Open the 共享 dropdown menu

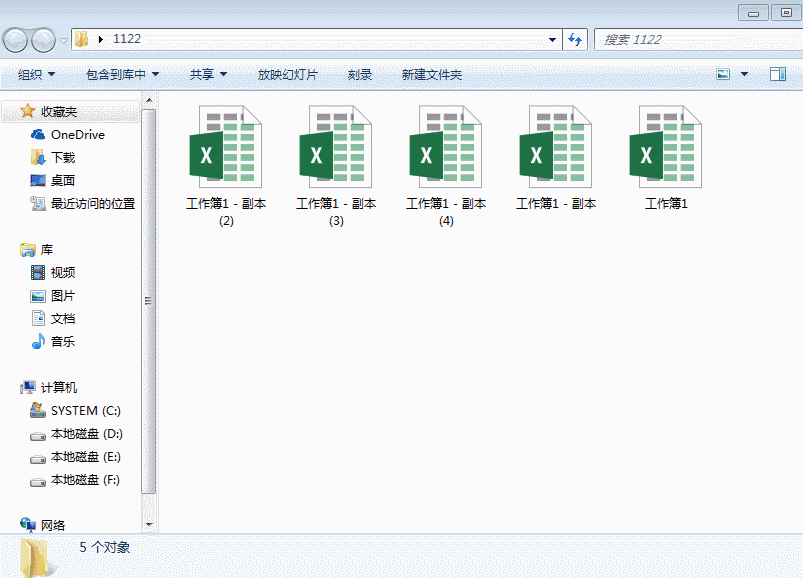[208, 75]
